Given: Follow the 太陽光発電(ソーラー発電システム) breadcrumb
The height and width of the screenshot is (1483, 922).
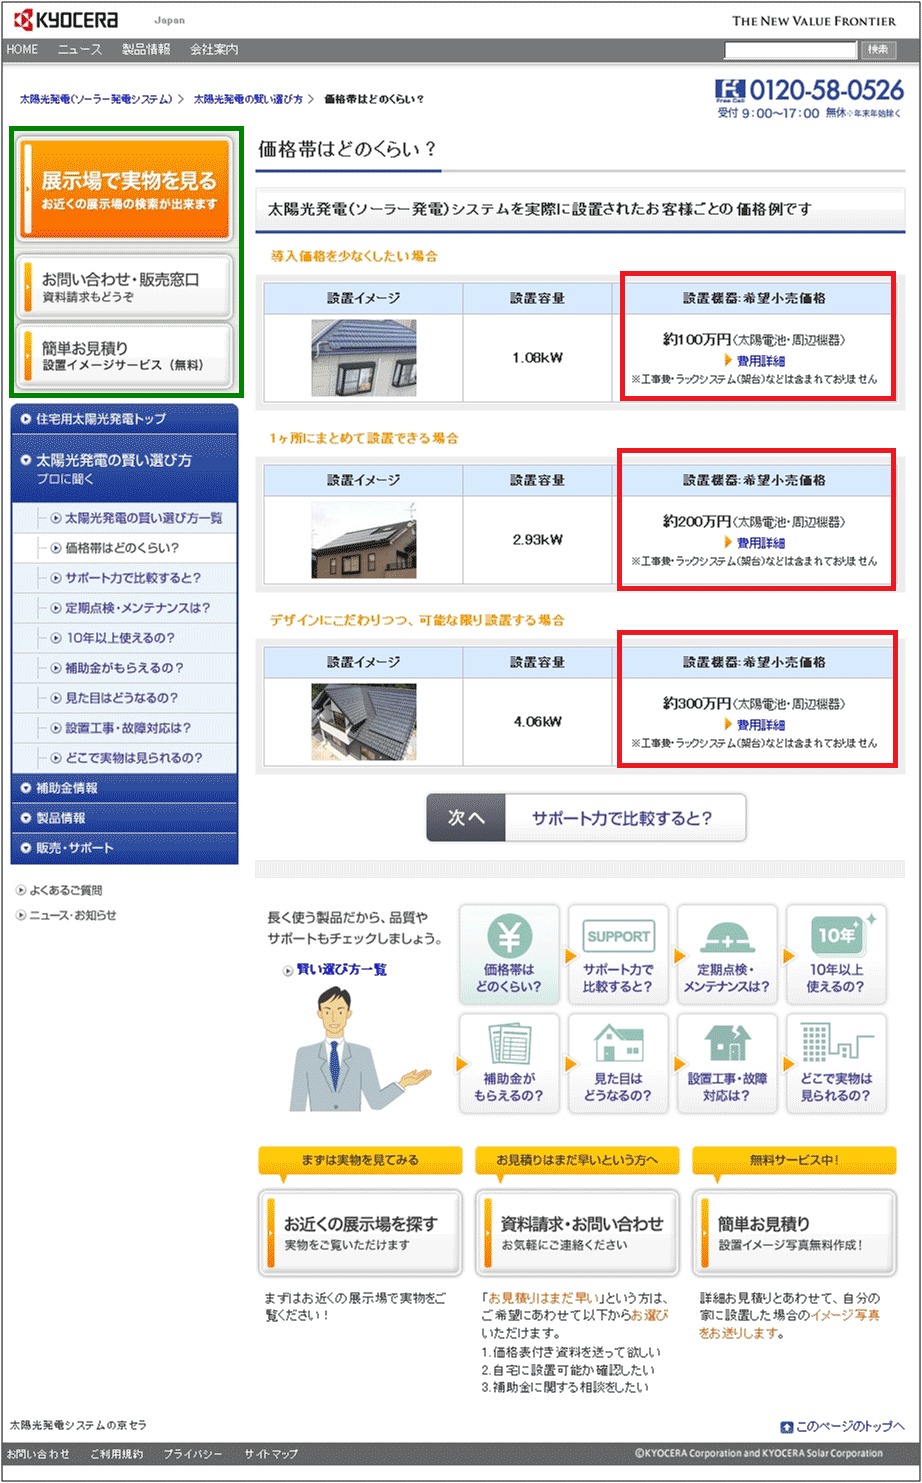Looking at the screenshot, I should (x=95, y=99).
